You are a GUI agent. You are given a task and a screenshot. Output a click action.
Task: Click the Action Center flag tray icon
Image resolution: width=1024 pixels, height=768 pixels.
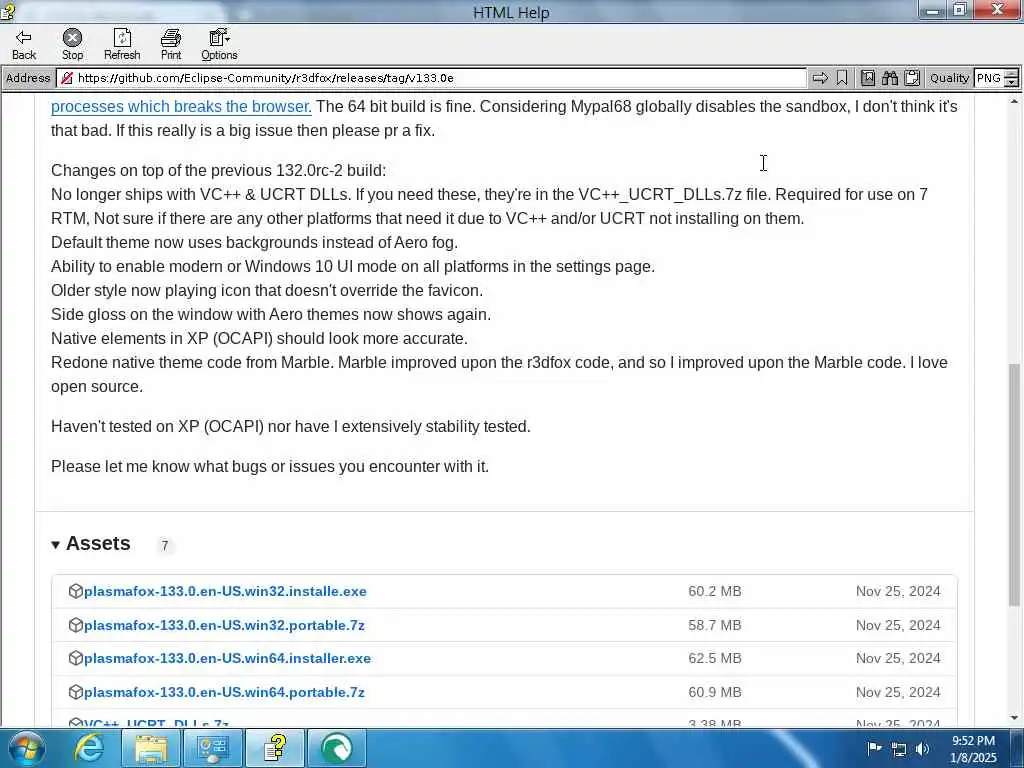pos(874,748)
